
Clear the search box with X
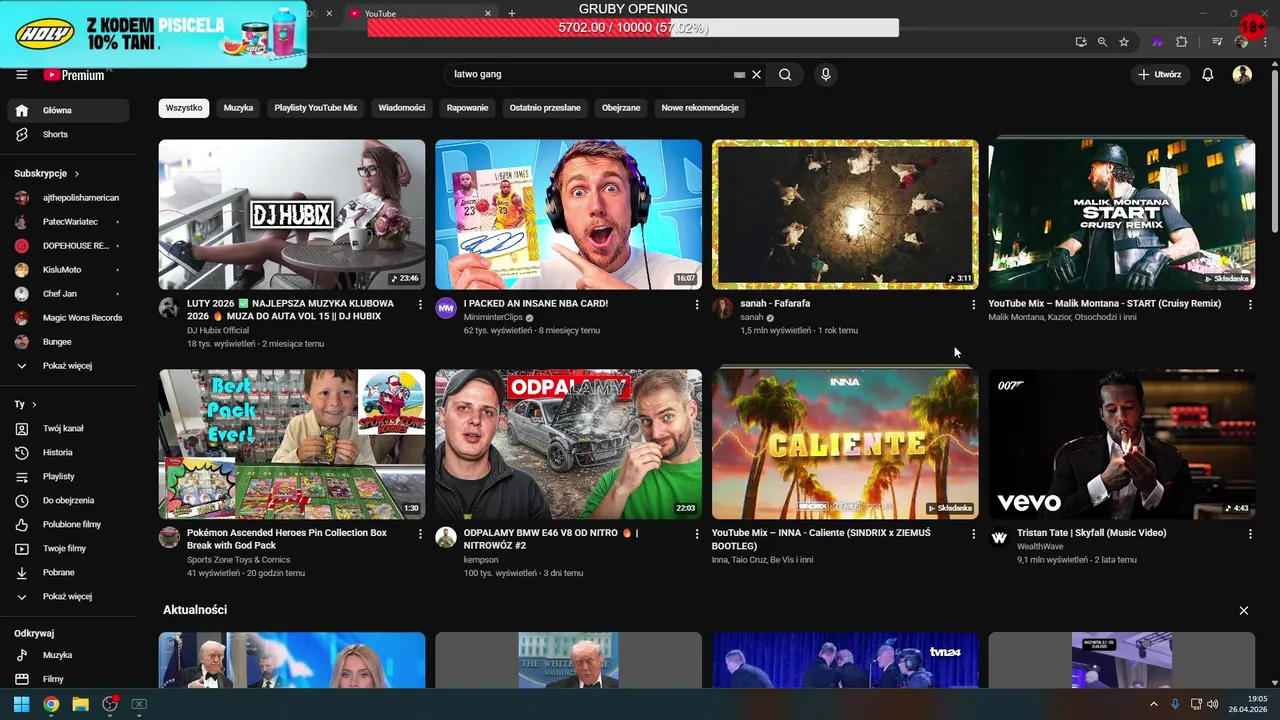coord(757,75)
